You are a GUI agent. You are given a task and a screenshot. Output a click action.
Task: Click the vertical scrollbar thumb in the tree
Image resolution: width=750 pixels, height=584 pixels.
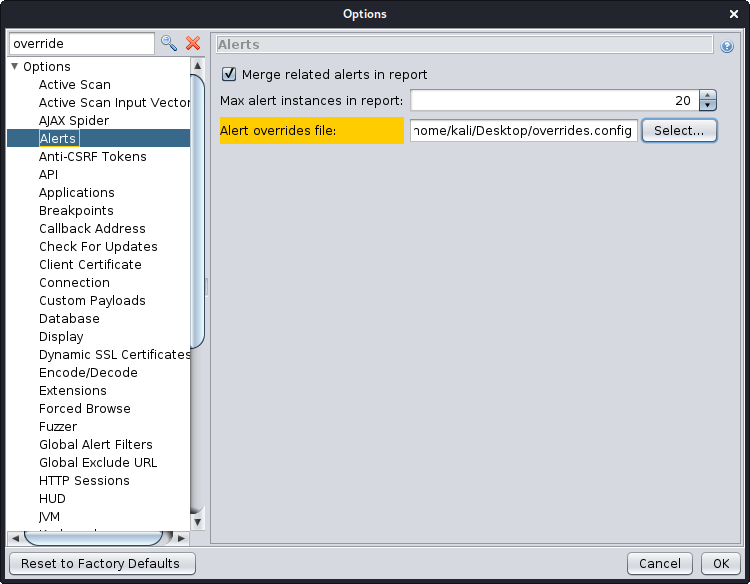click(198, 210)
